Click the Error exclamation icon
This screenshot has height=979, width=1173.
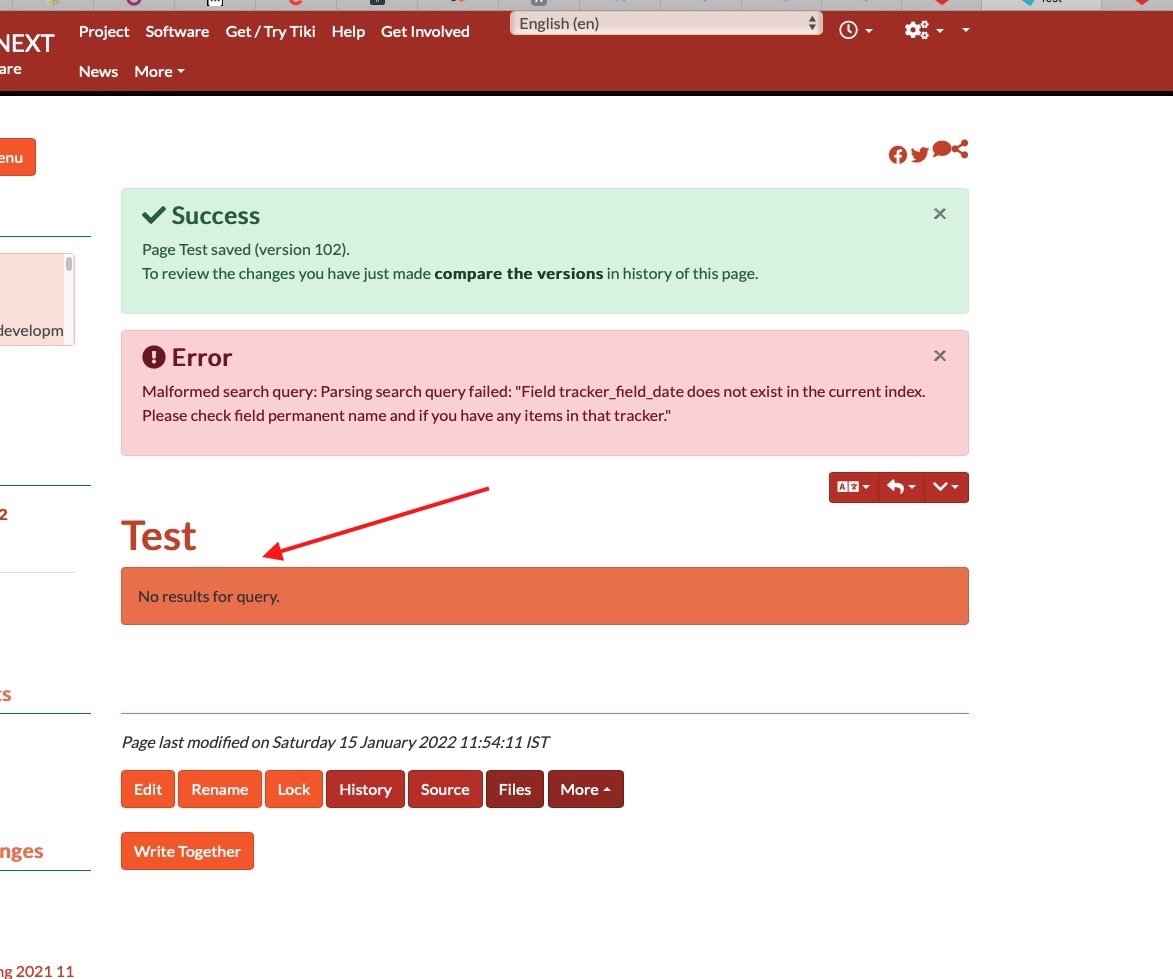(x=153, y=357)
